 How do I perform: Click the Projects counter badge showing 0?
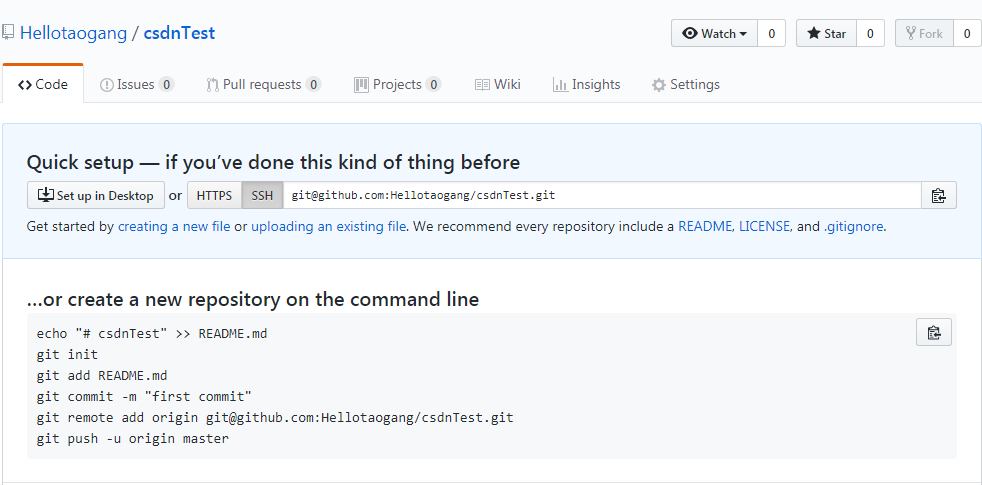(433, 85)
